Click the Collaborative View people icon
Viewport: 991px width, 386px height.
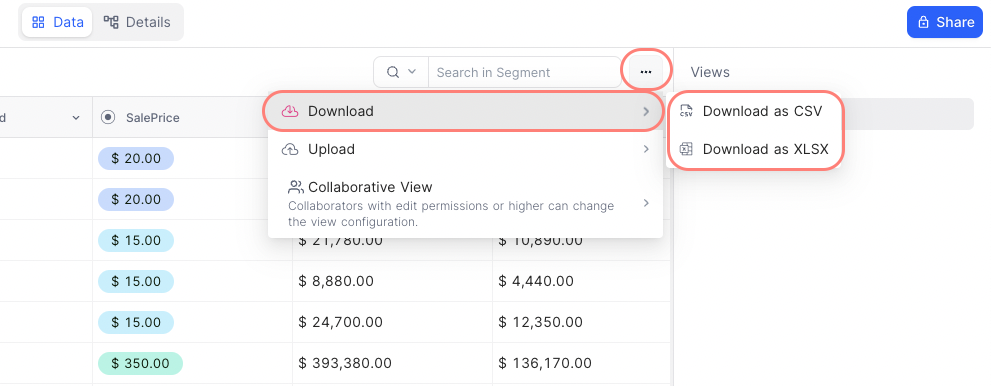[x=296, y=187]
